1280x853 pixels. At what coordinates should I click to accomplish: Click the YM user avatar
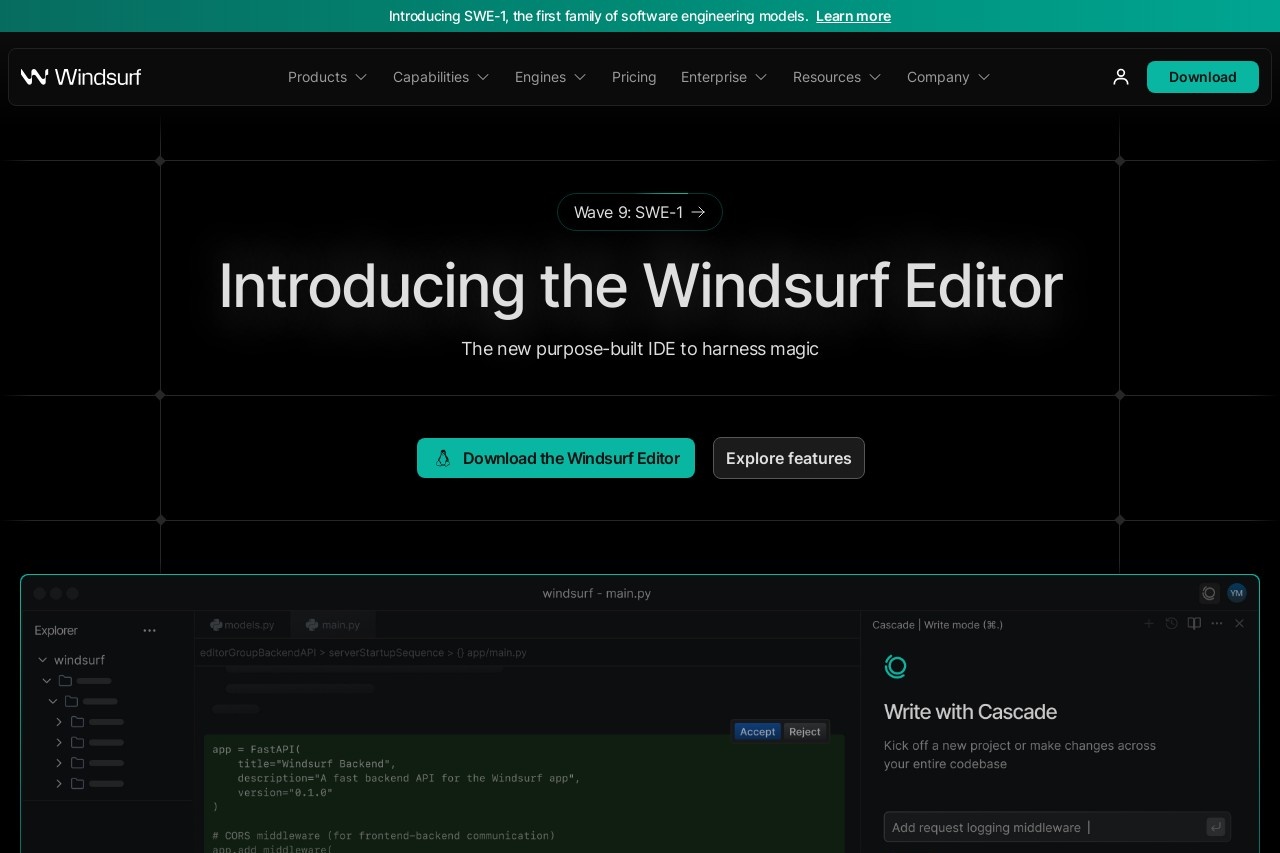[x=1237, y=593]
